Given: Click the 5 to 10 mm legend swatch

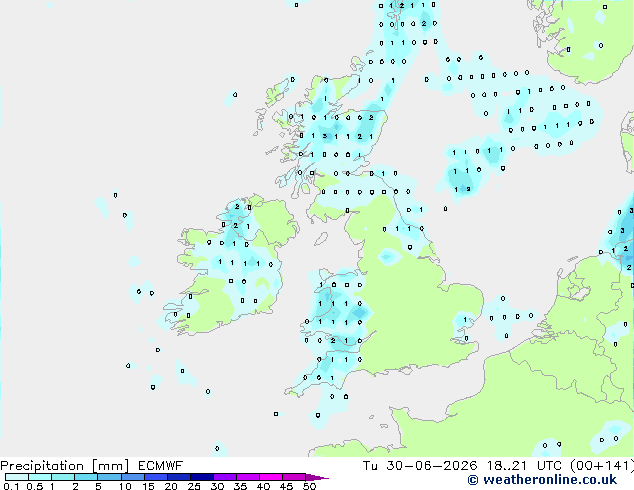Looking at the screenshot, I should point(109,477).
